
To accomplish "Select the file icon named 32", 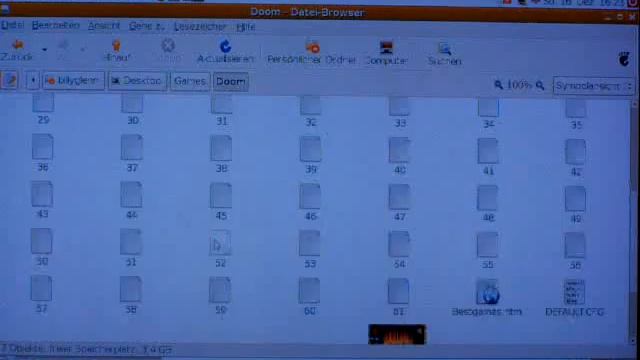I will point(310,105).
